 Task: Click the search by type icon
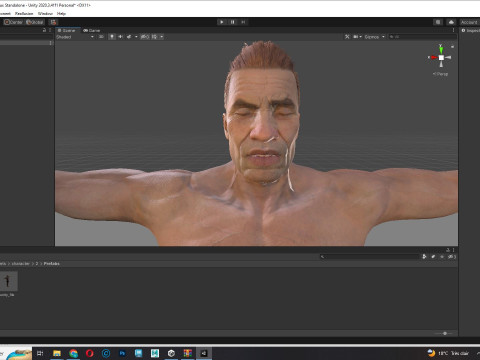[424, 257]
